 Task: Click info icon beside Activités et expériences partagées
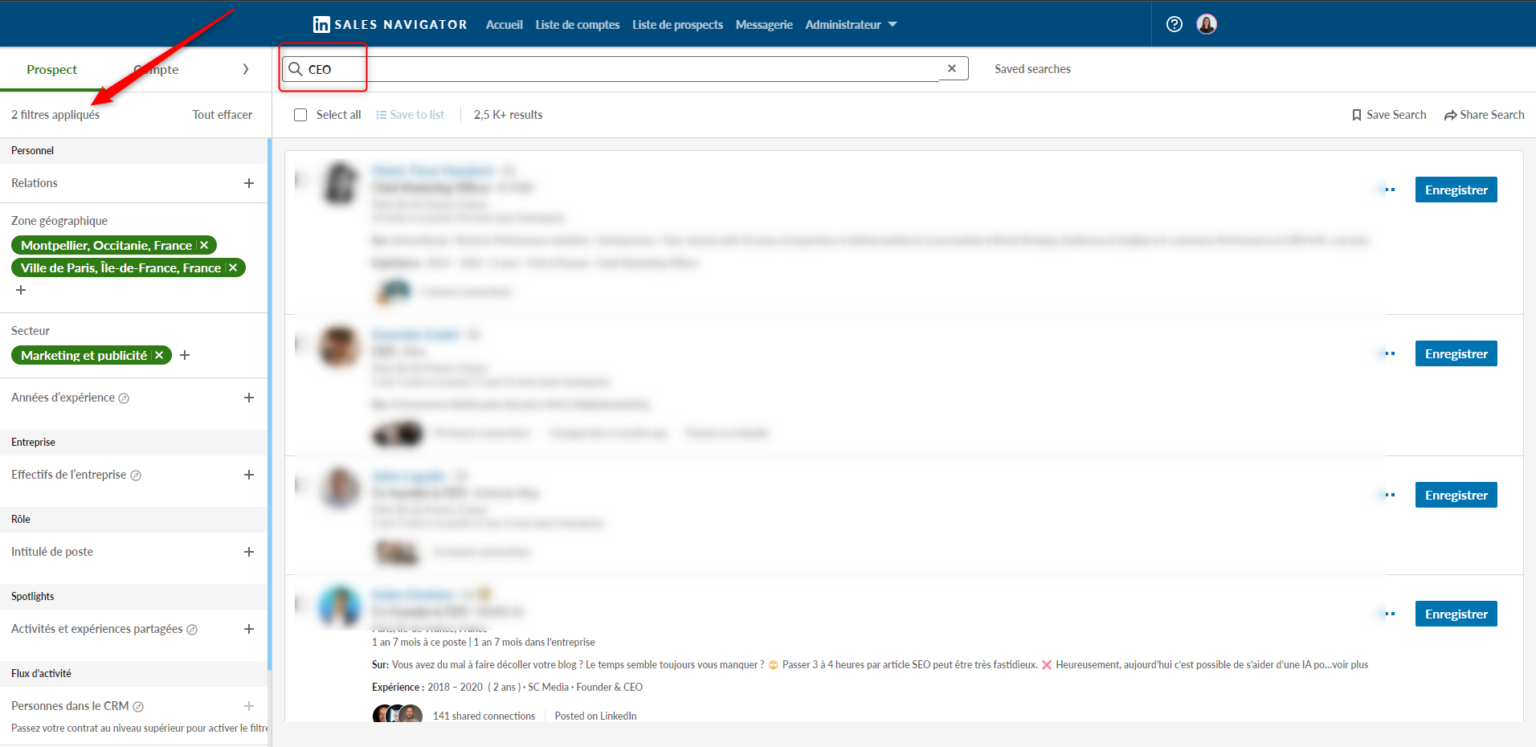(x=192, y=630)
